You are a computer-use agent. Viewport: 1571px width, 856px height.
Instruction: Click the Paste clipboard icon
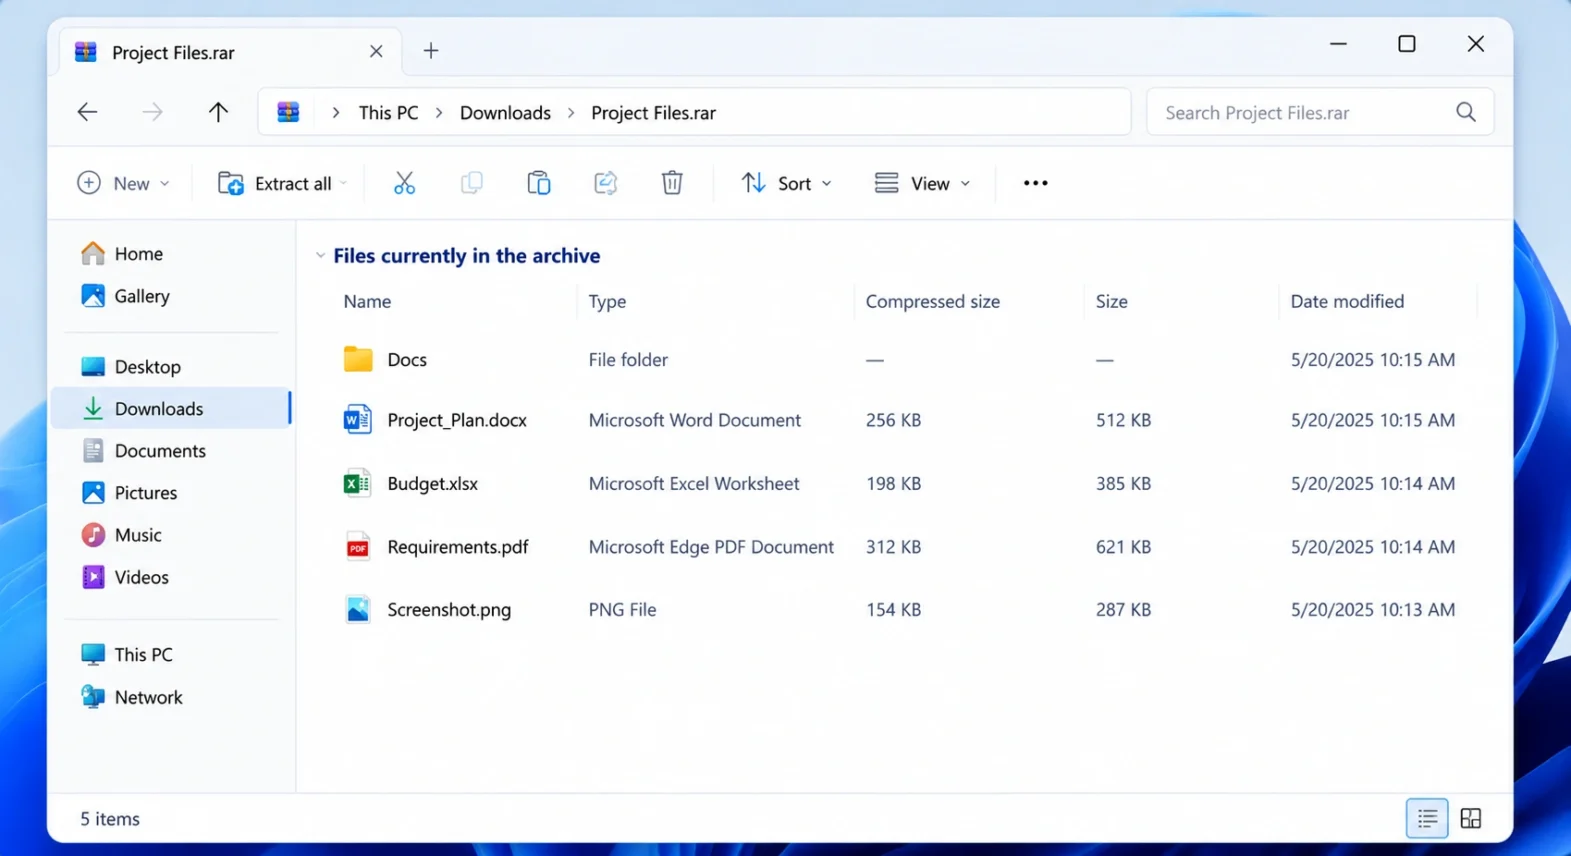click(538, 183)
